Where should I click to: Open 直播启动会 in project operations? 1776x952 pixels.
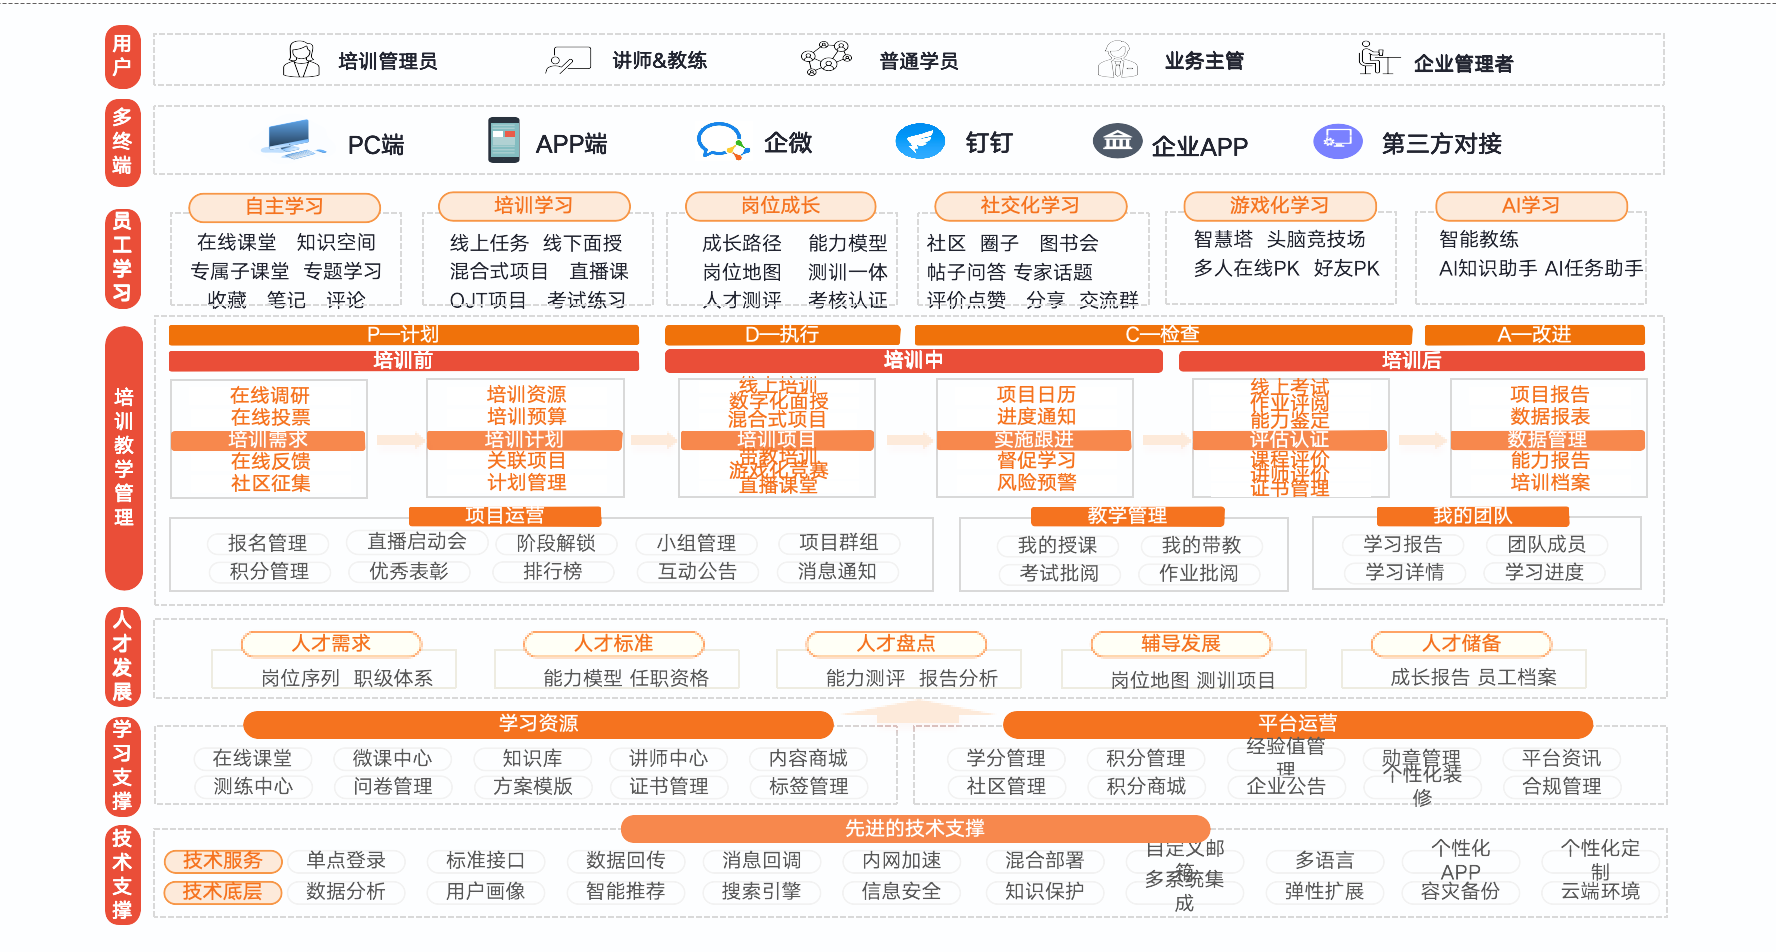click(x=417, y=542)
